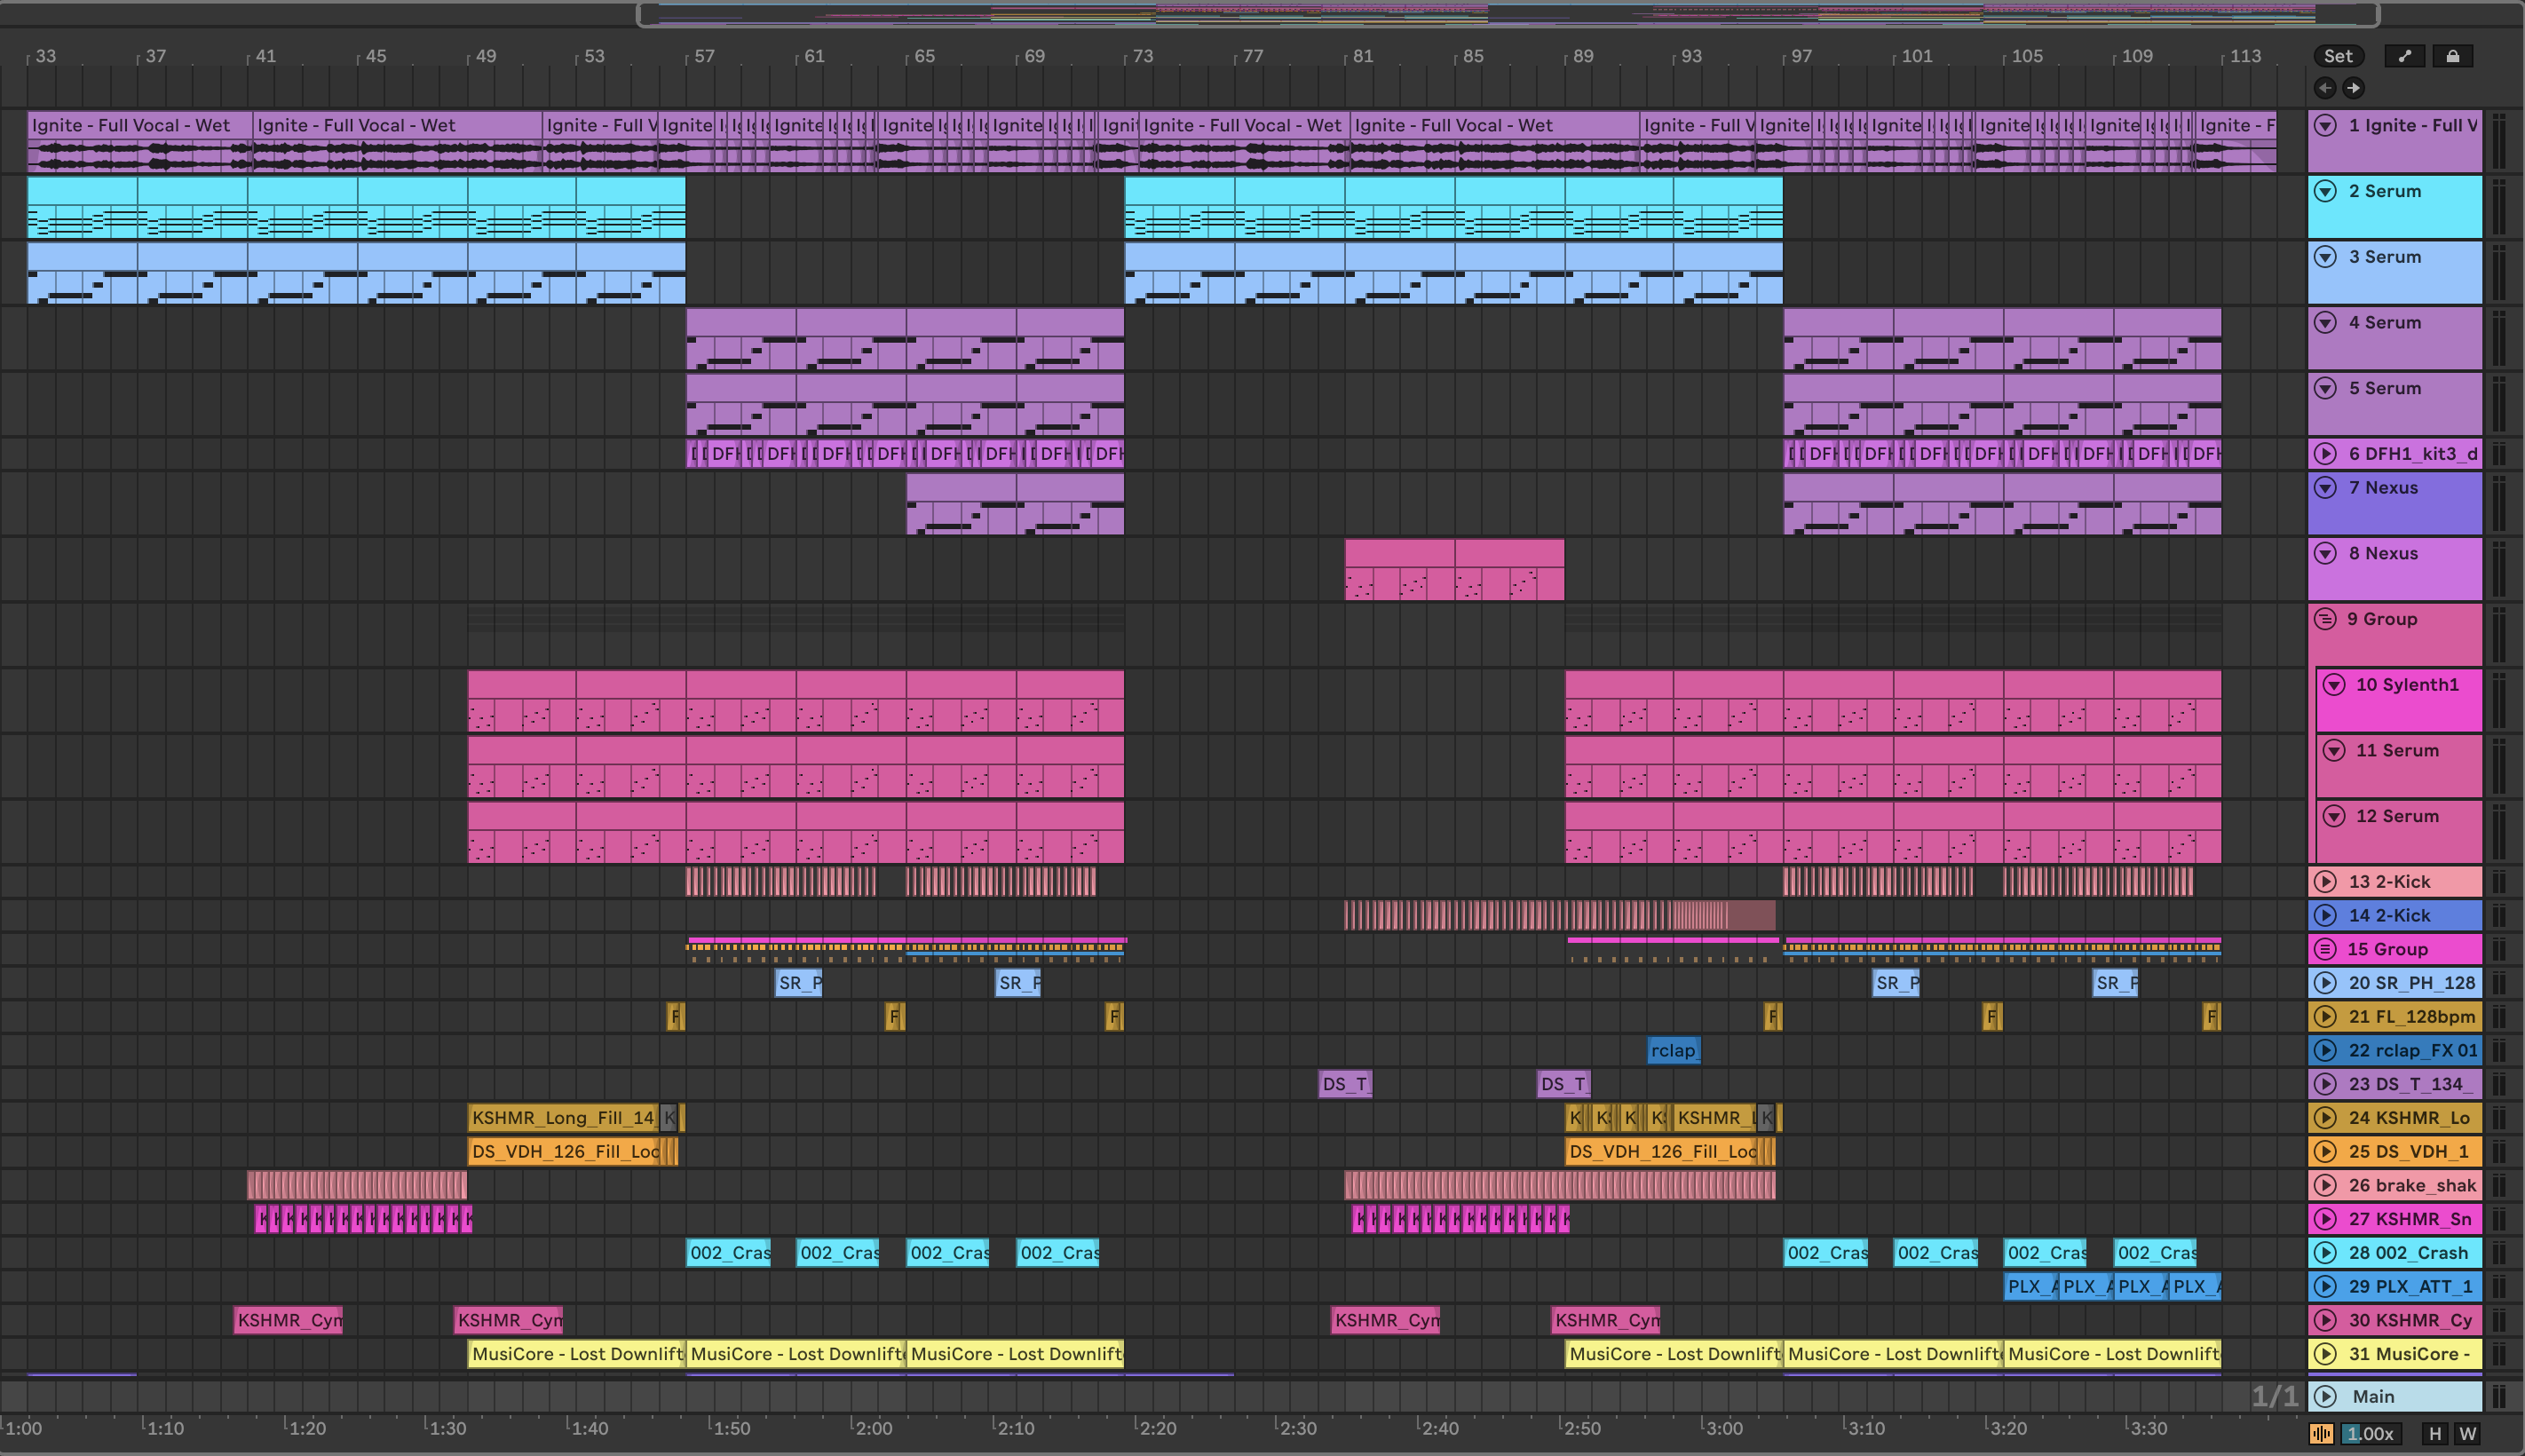
Task: Click bar 57 in the beat ruler
Action: point(704,56)
